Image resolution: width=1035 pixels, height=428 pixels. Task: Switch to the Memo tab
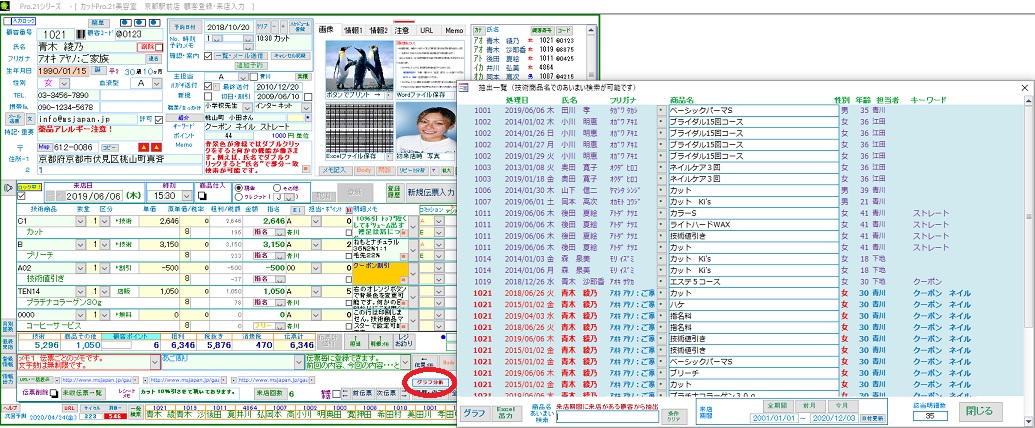[x=453, y=30]
